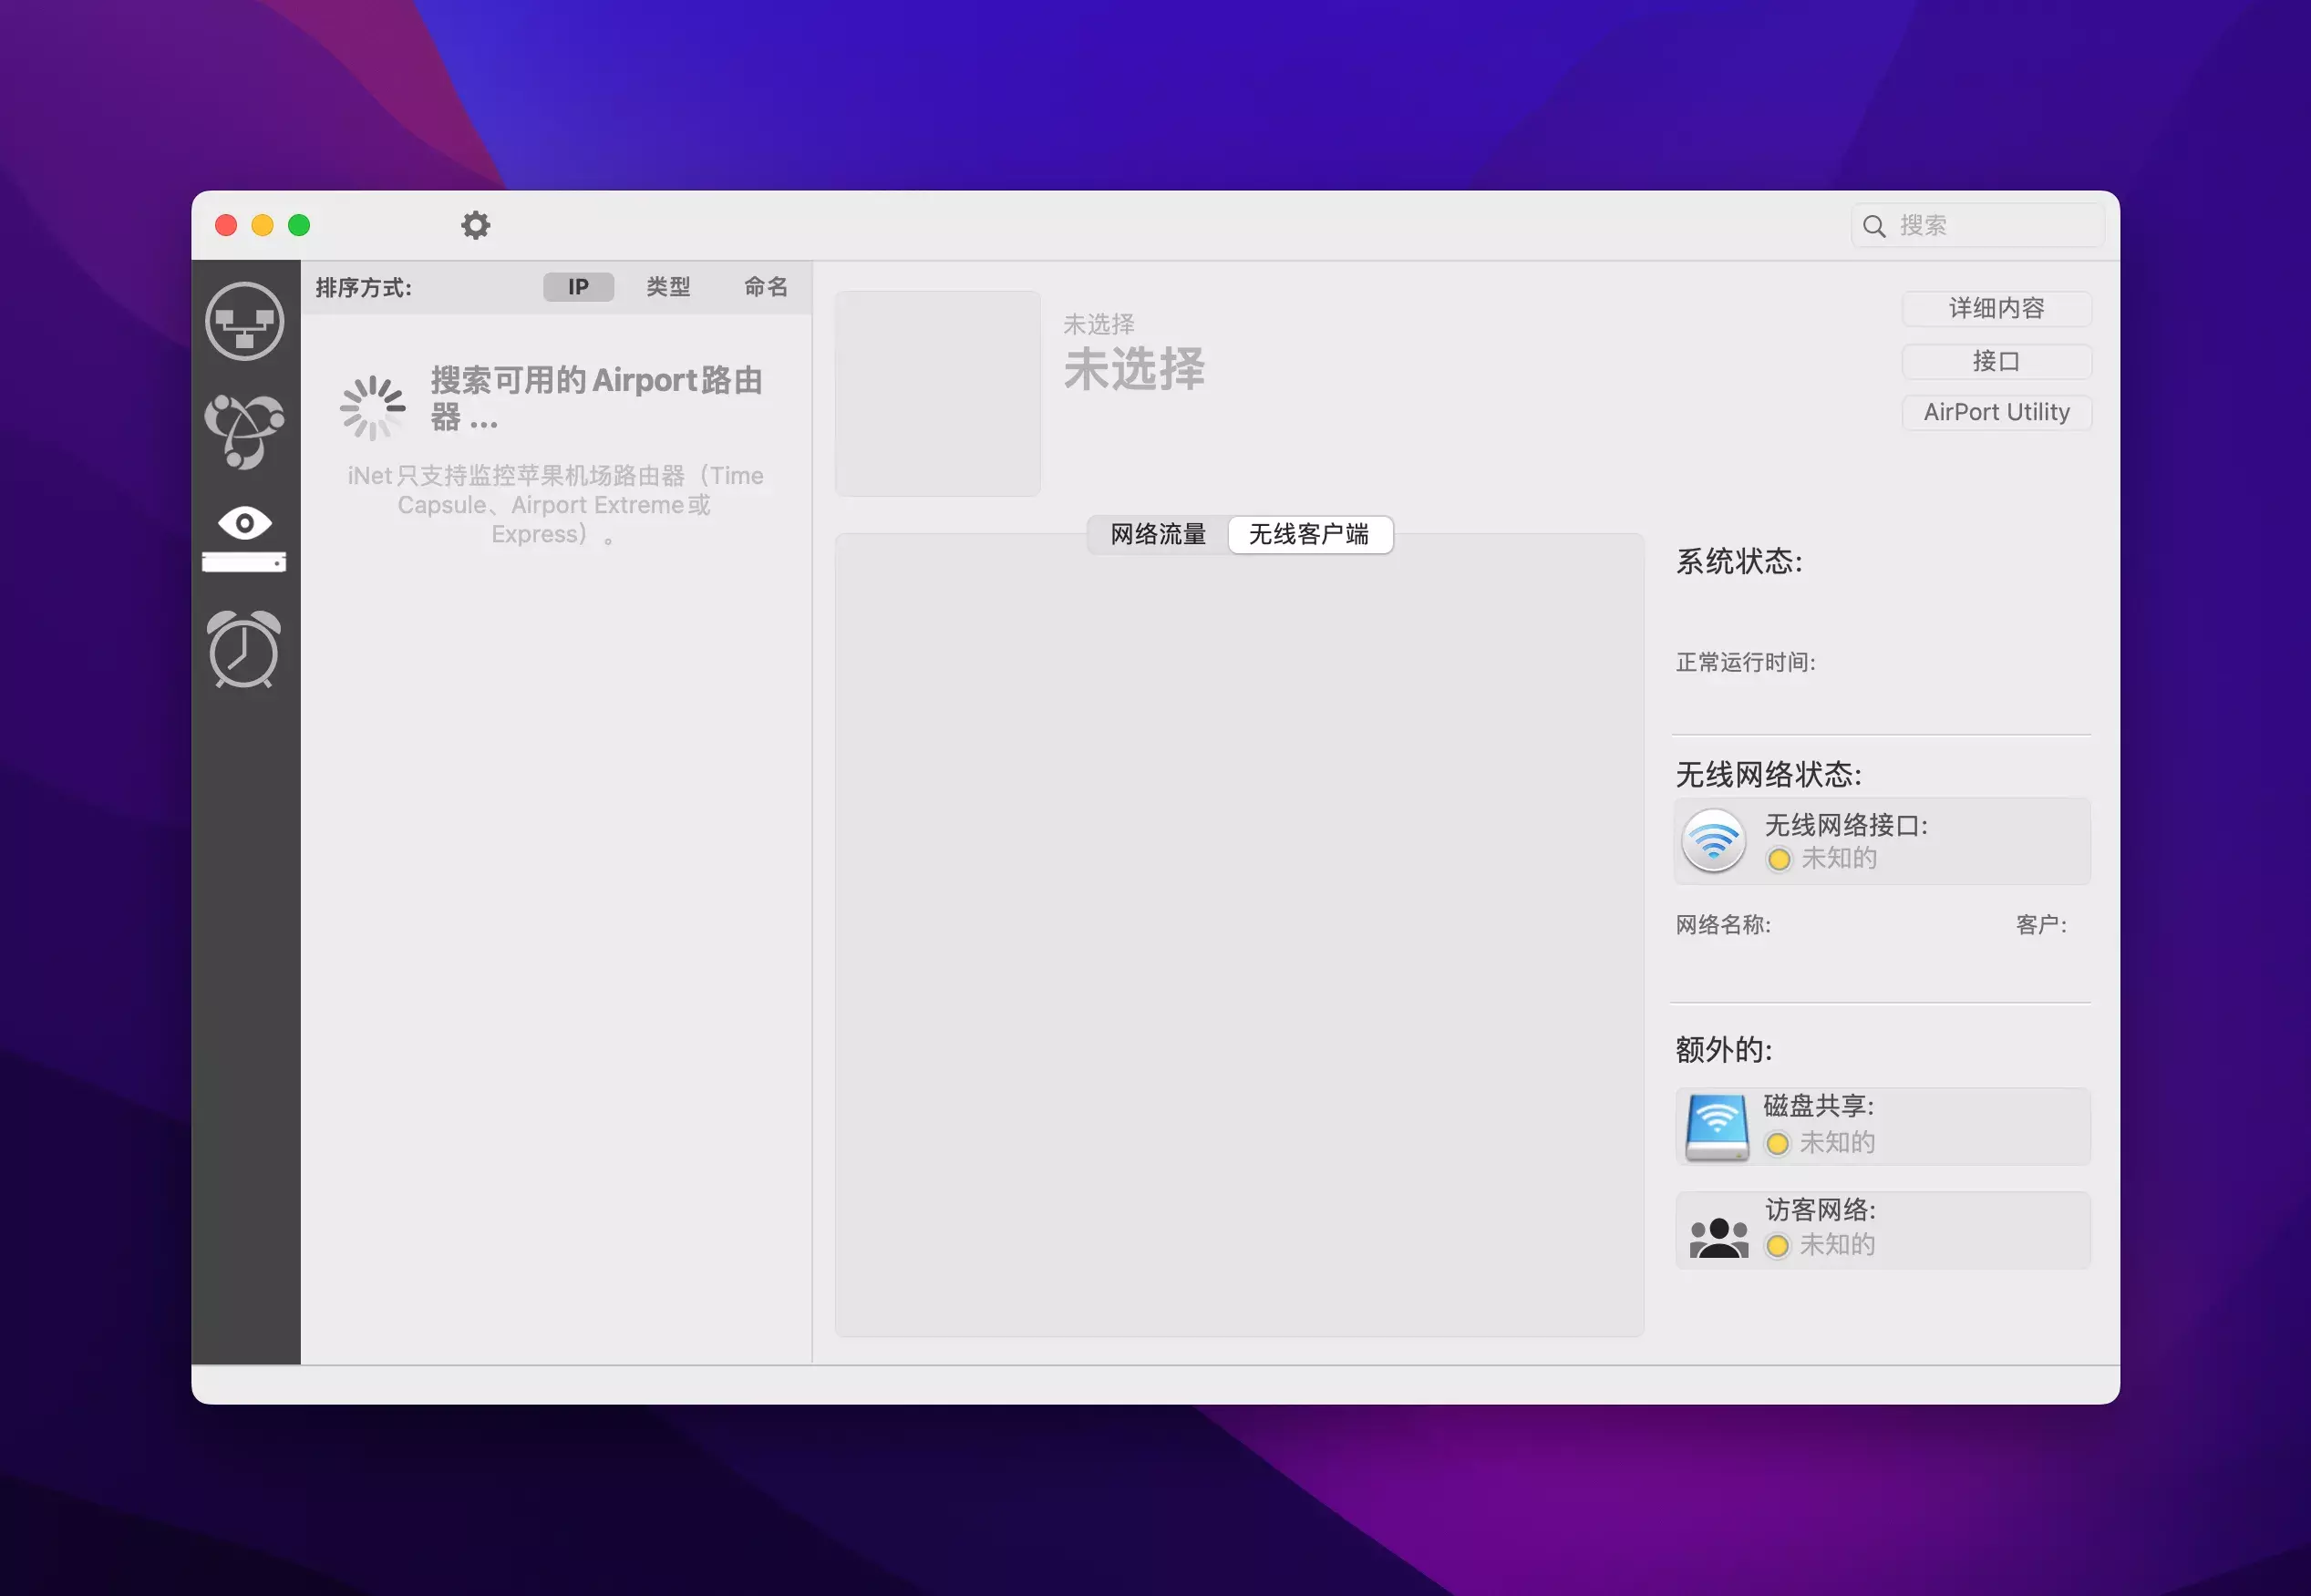Sort the list by 命名
Image resolution: width=2311 pixels, height=1596 pixels.
(x=766, y=287)
